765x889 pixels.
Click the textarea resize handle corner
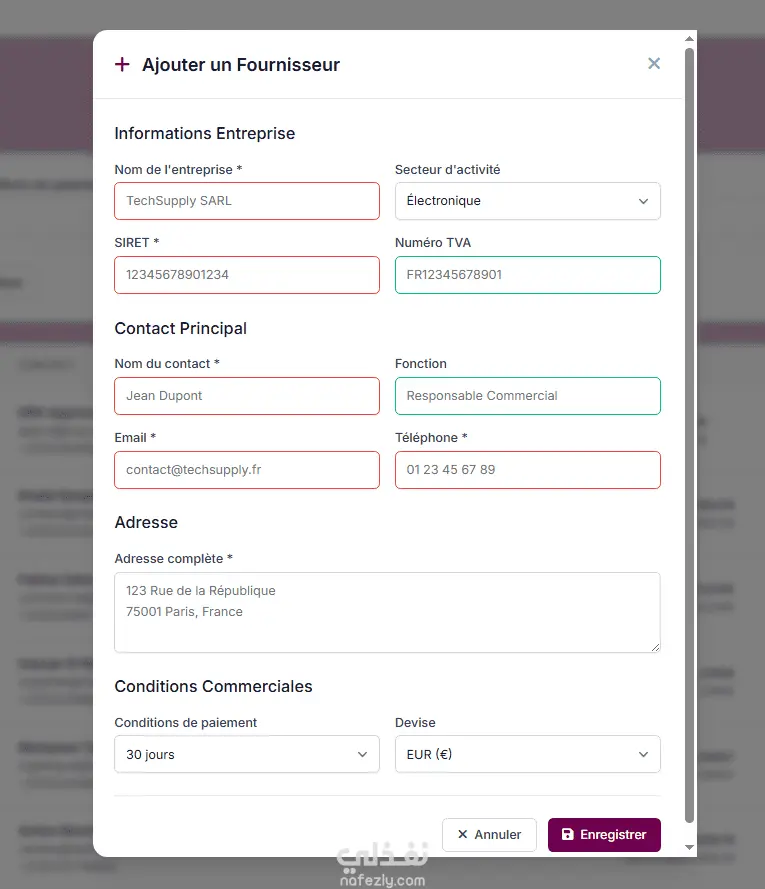656,648
